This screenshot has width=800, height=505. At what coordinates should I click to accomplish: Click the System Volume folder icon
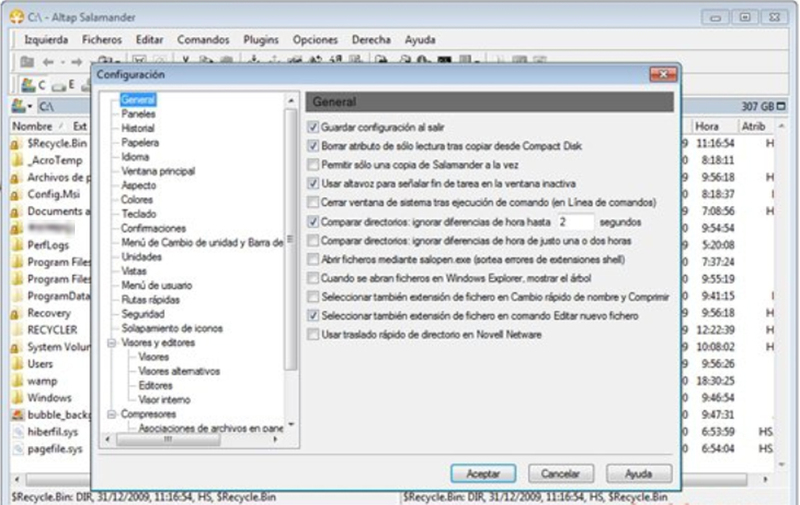(x=16, y=347)
